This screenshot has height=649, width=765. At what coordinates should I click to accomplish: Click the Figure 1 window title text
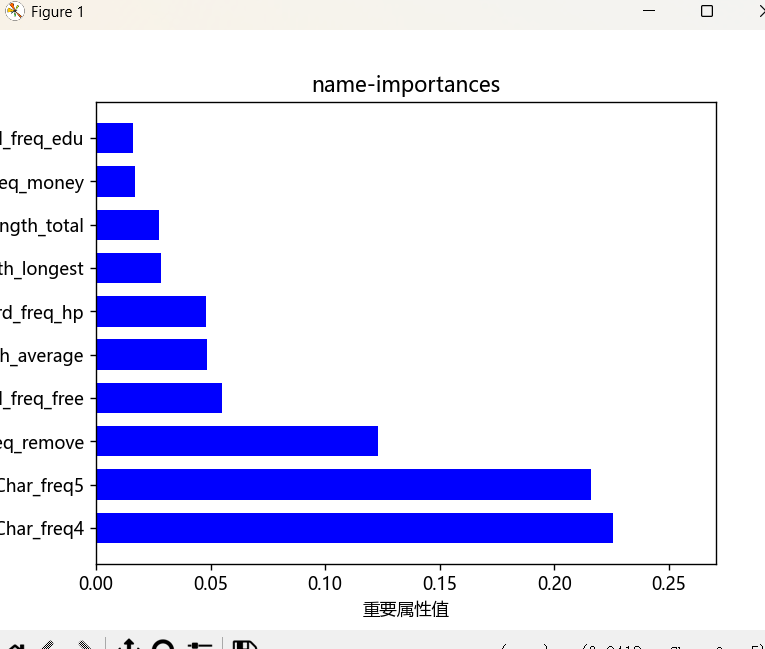pos(58,12)
